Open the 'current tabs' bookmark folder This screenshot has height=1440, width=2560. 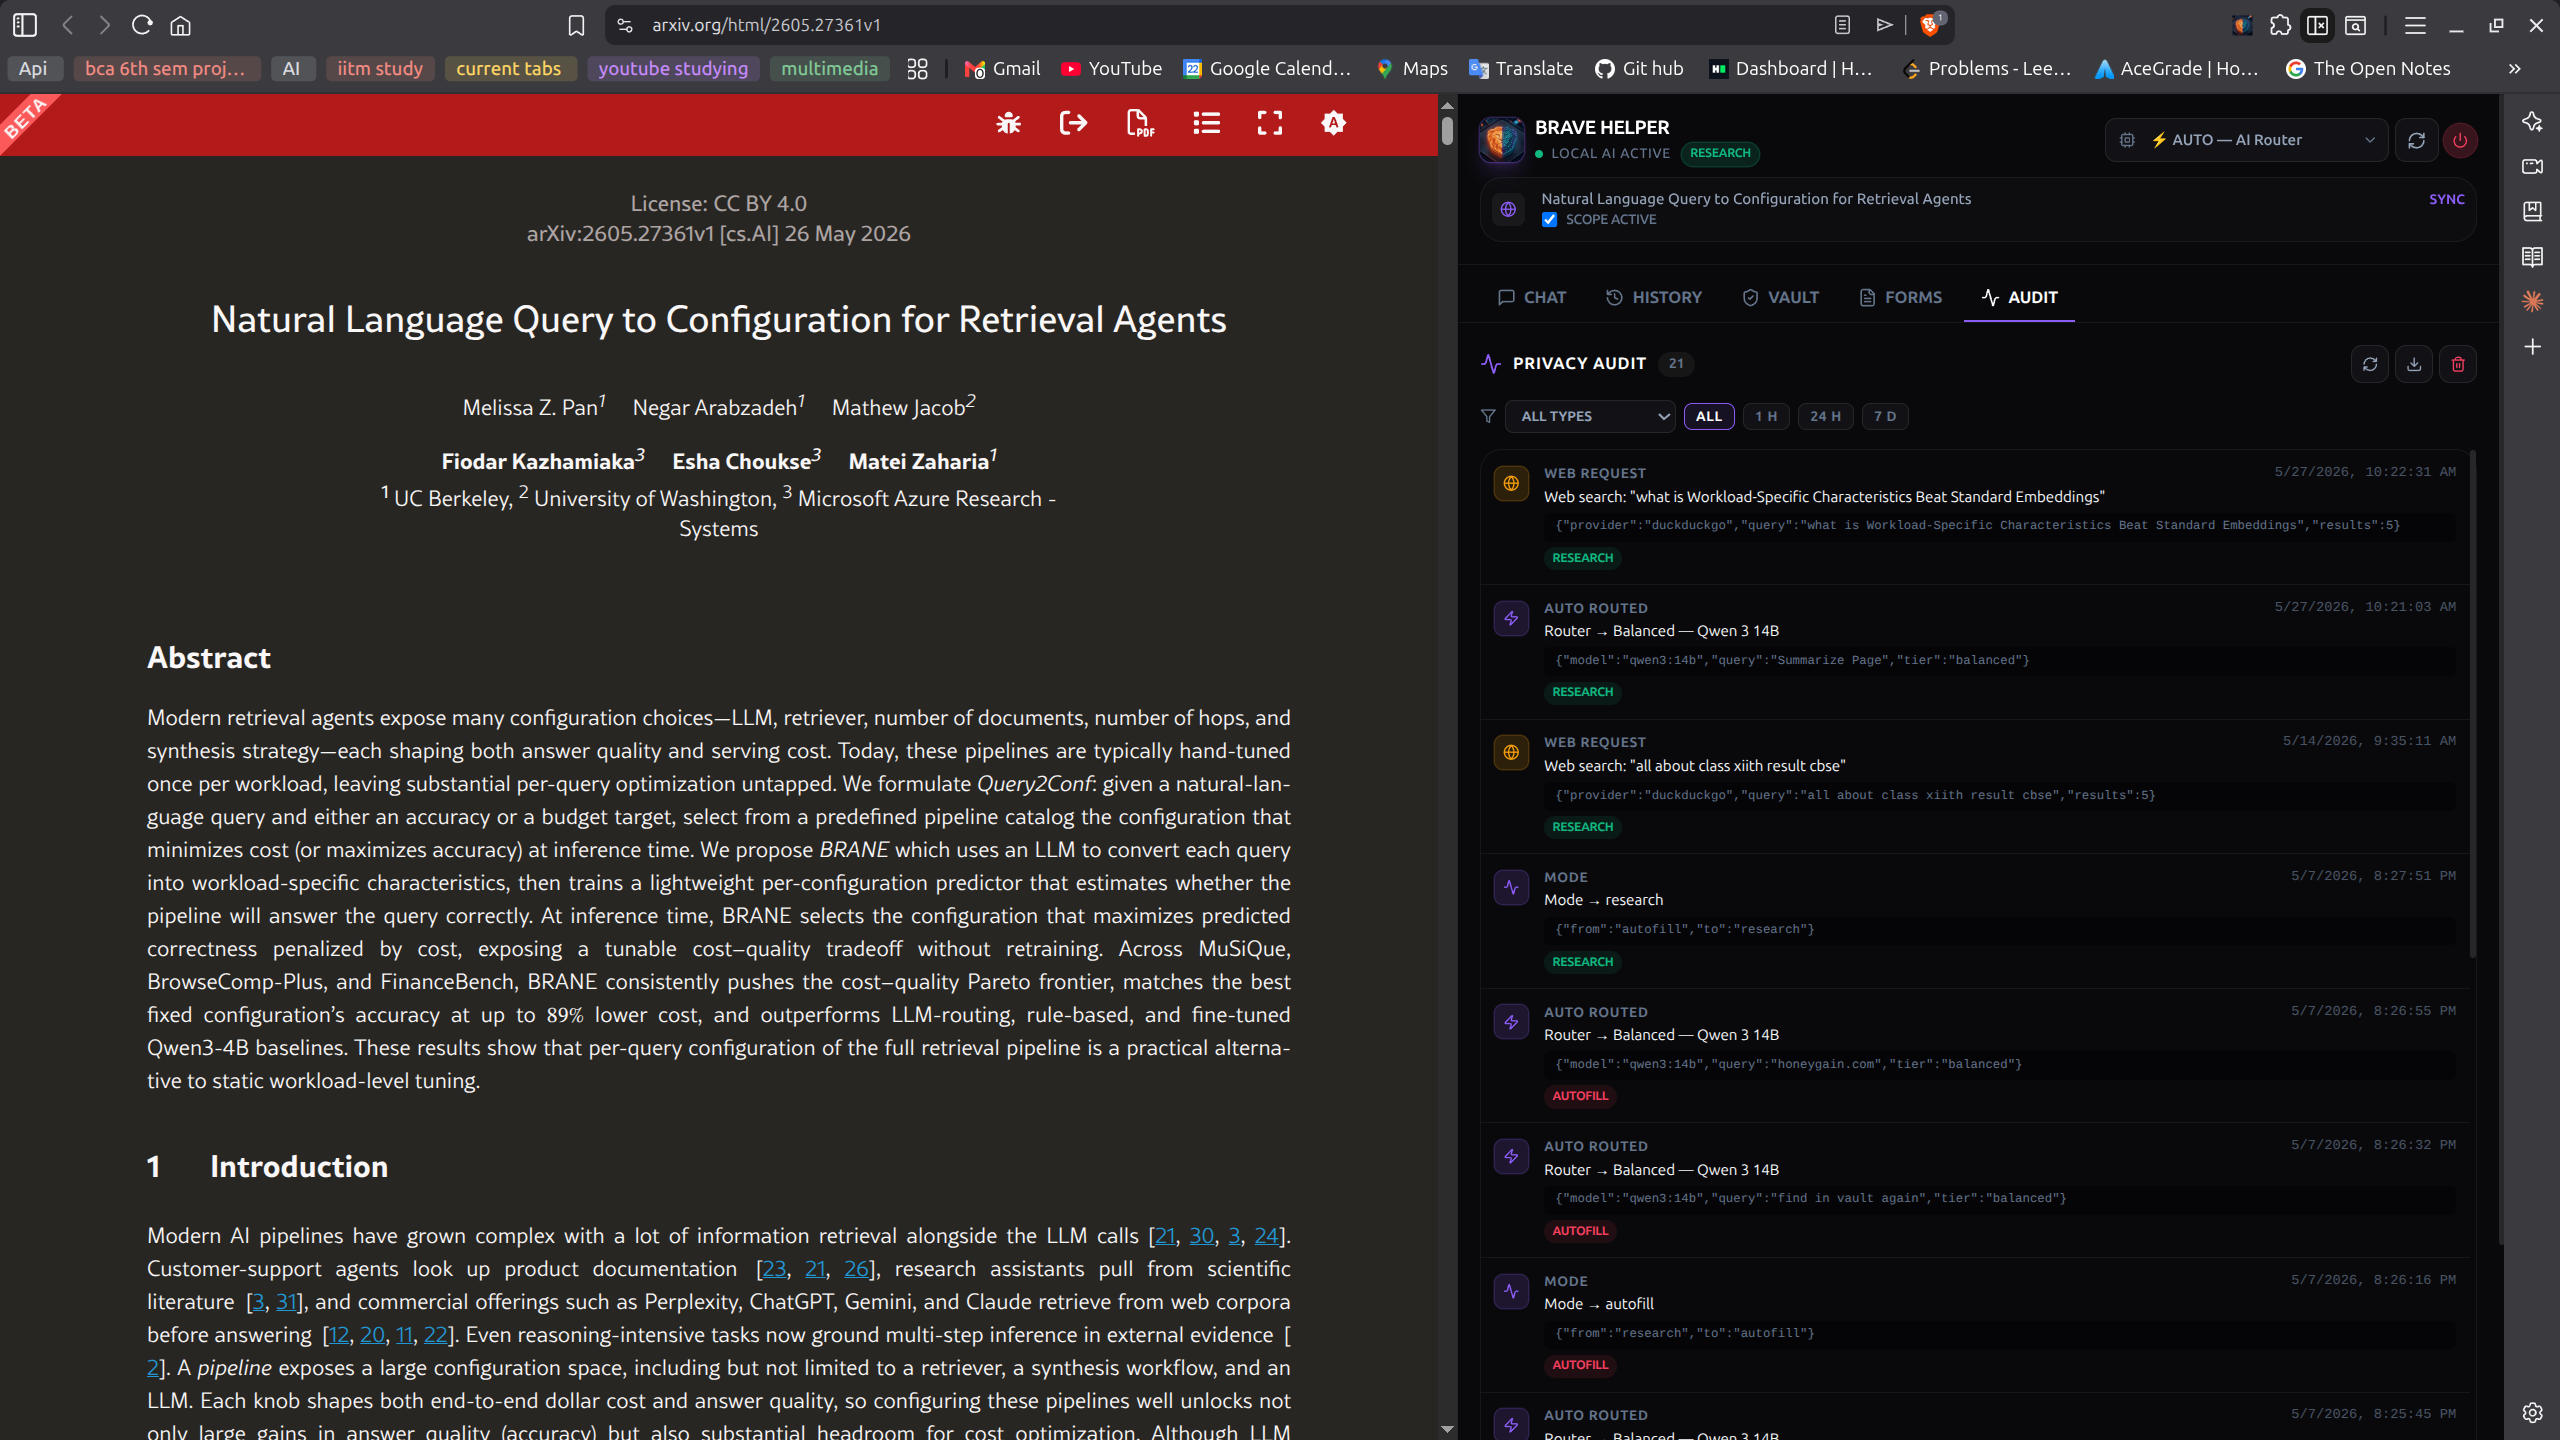[509, 69]
